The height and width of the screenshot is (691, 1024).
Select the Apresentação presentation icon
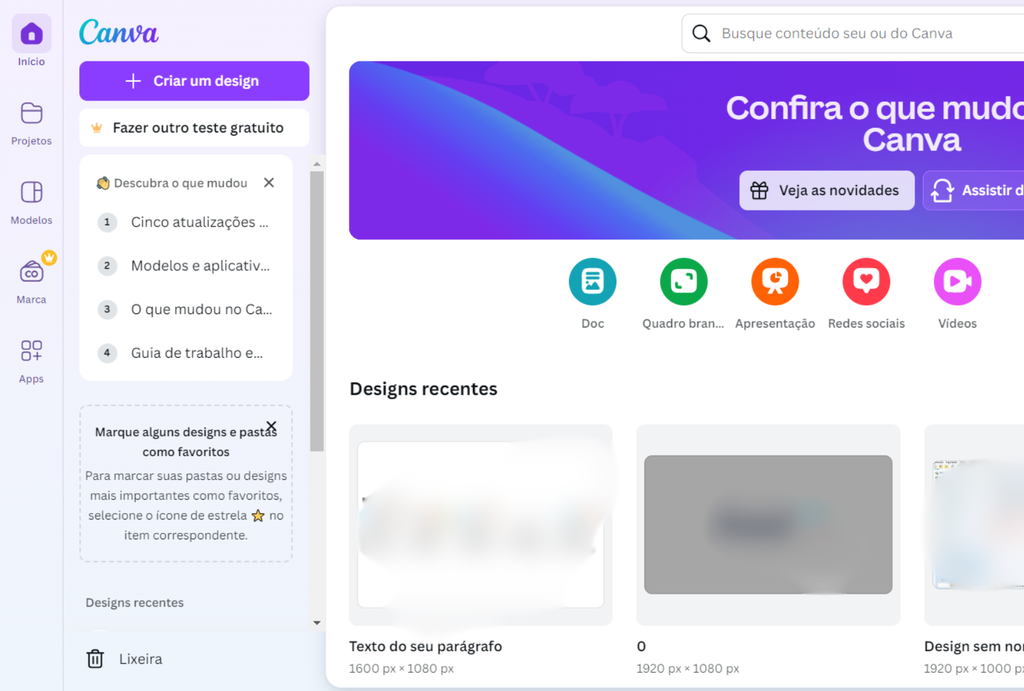[775, 281]
